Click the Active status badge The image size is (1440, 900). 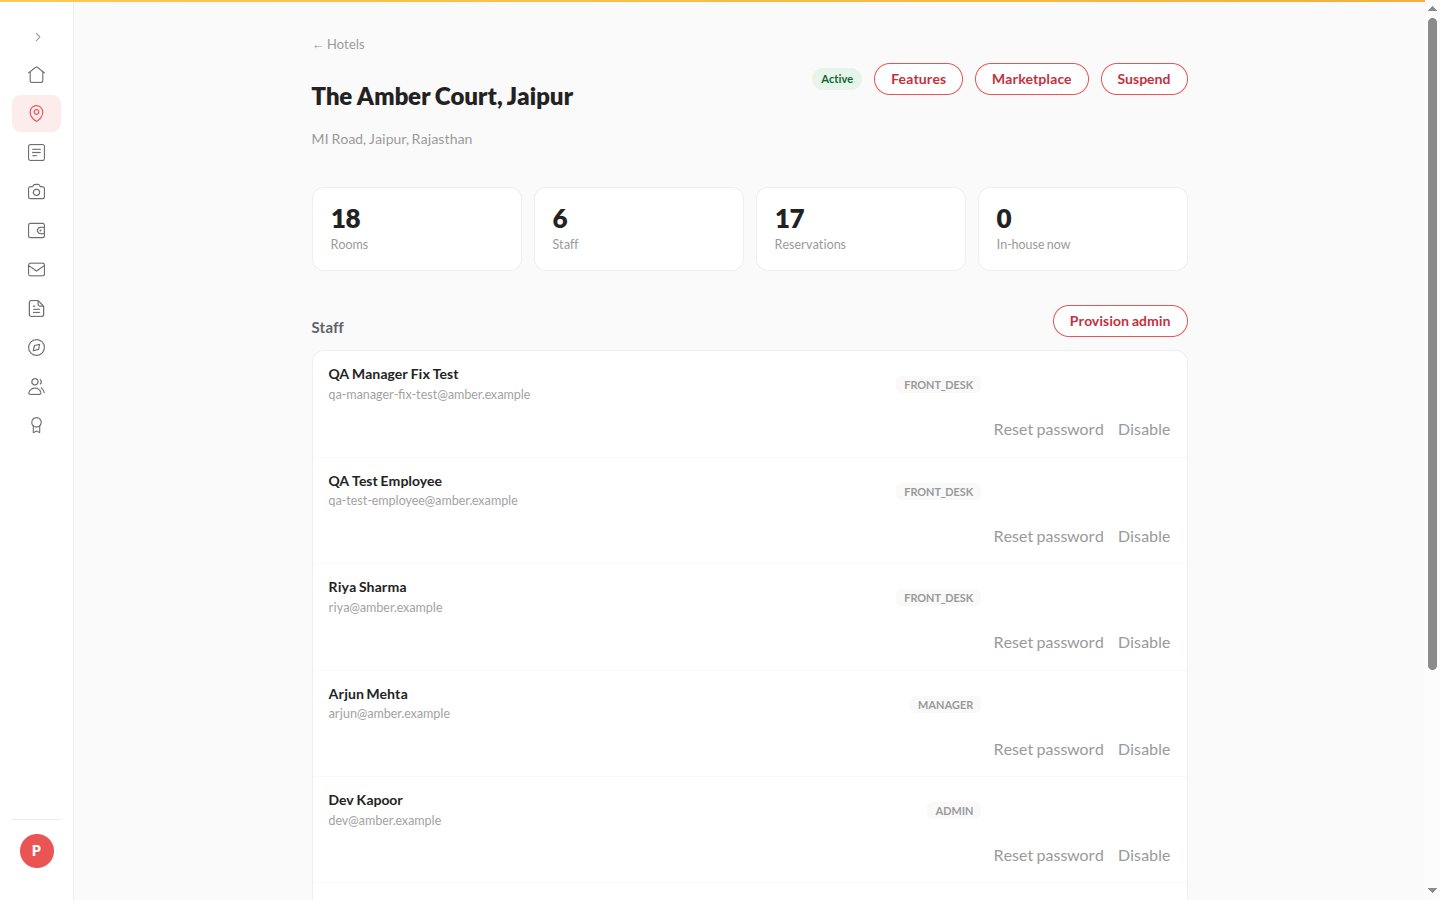[x=837, y=79]
